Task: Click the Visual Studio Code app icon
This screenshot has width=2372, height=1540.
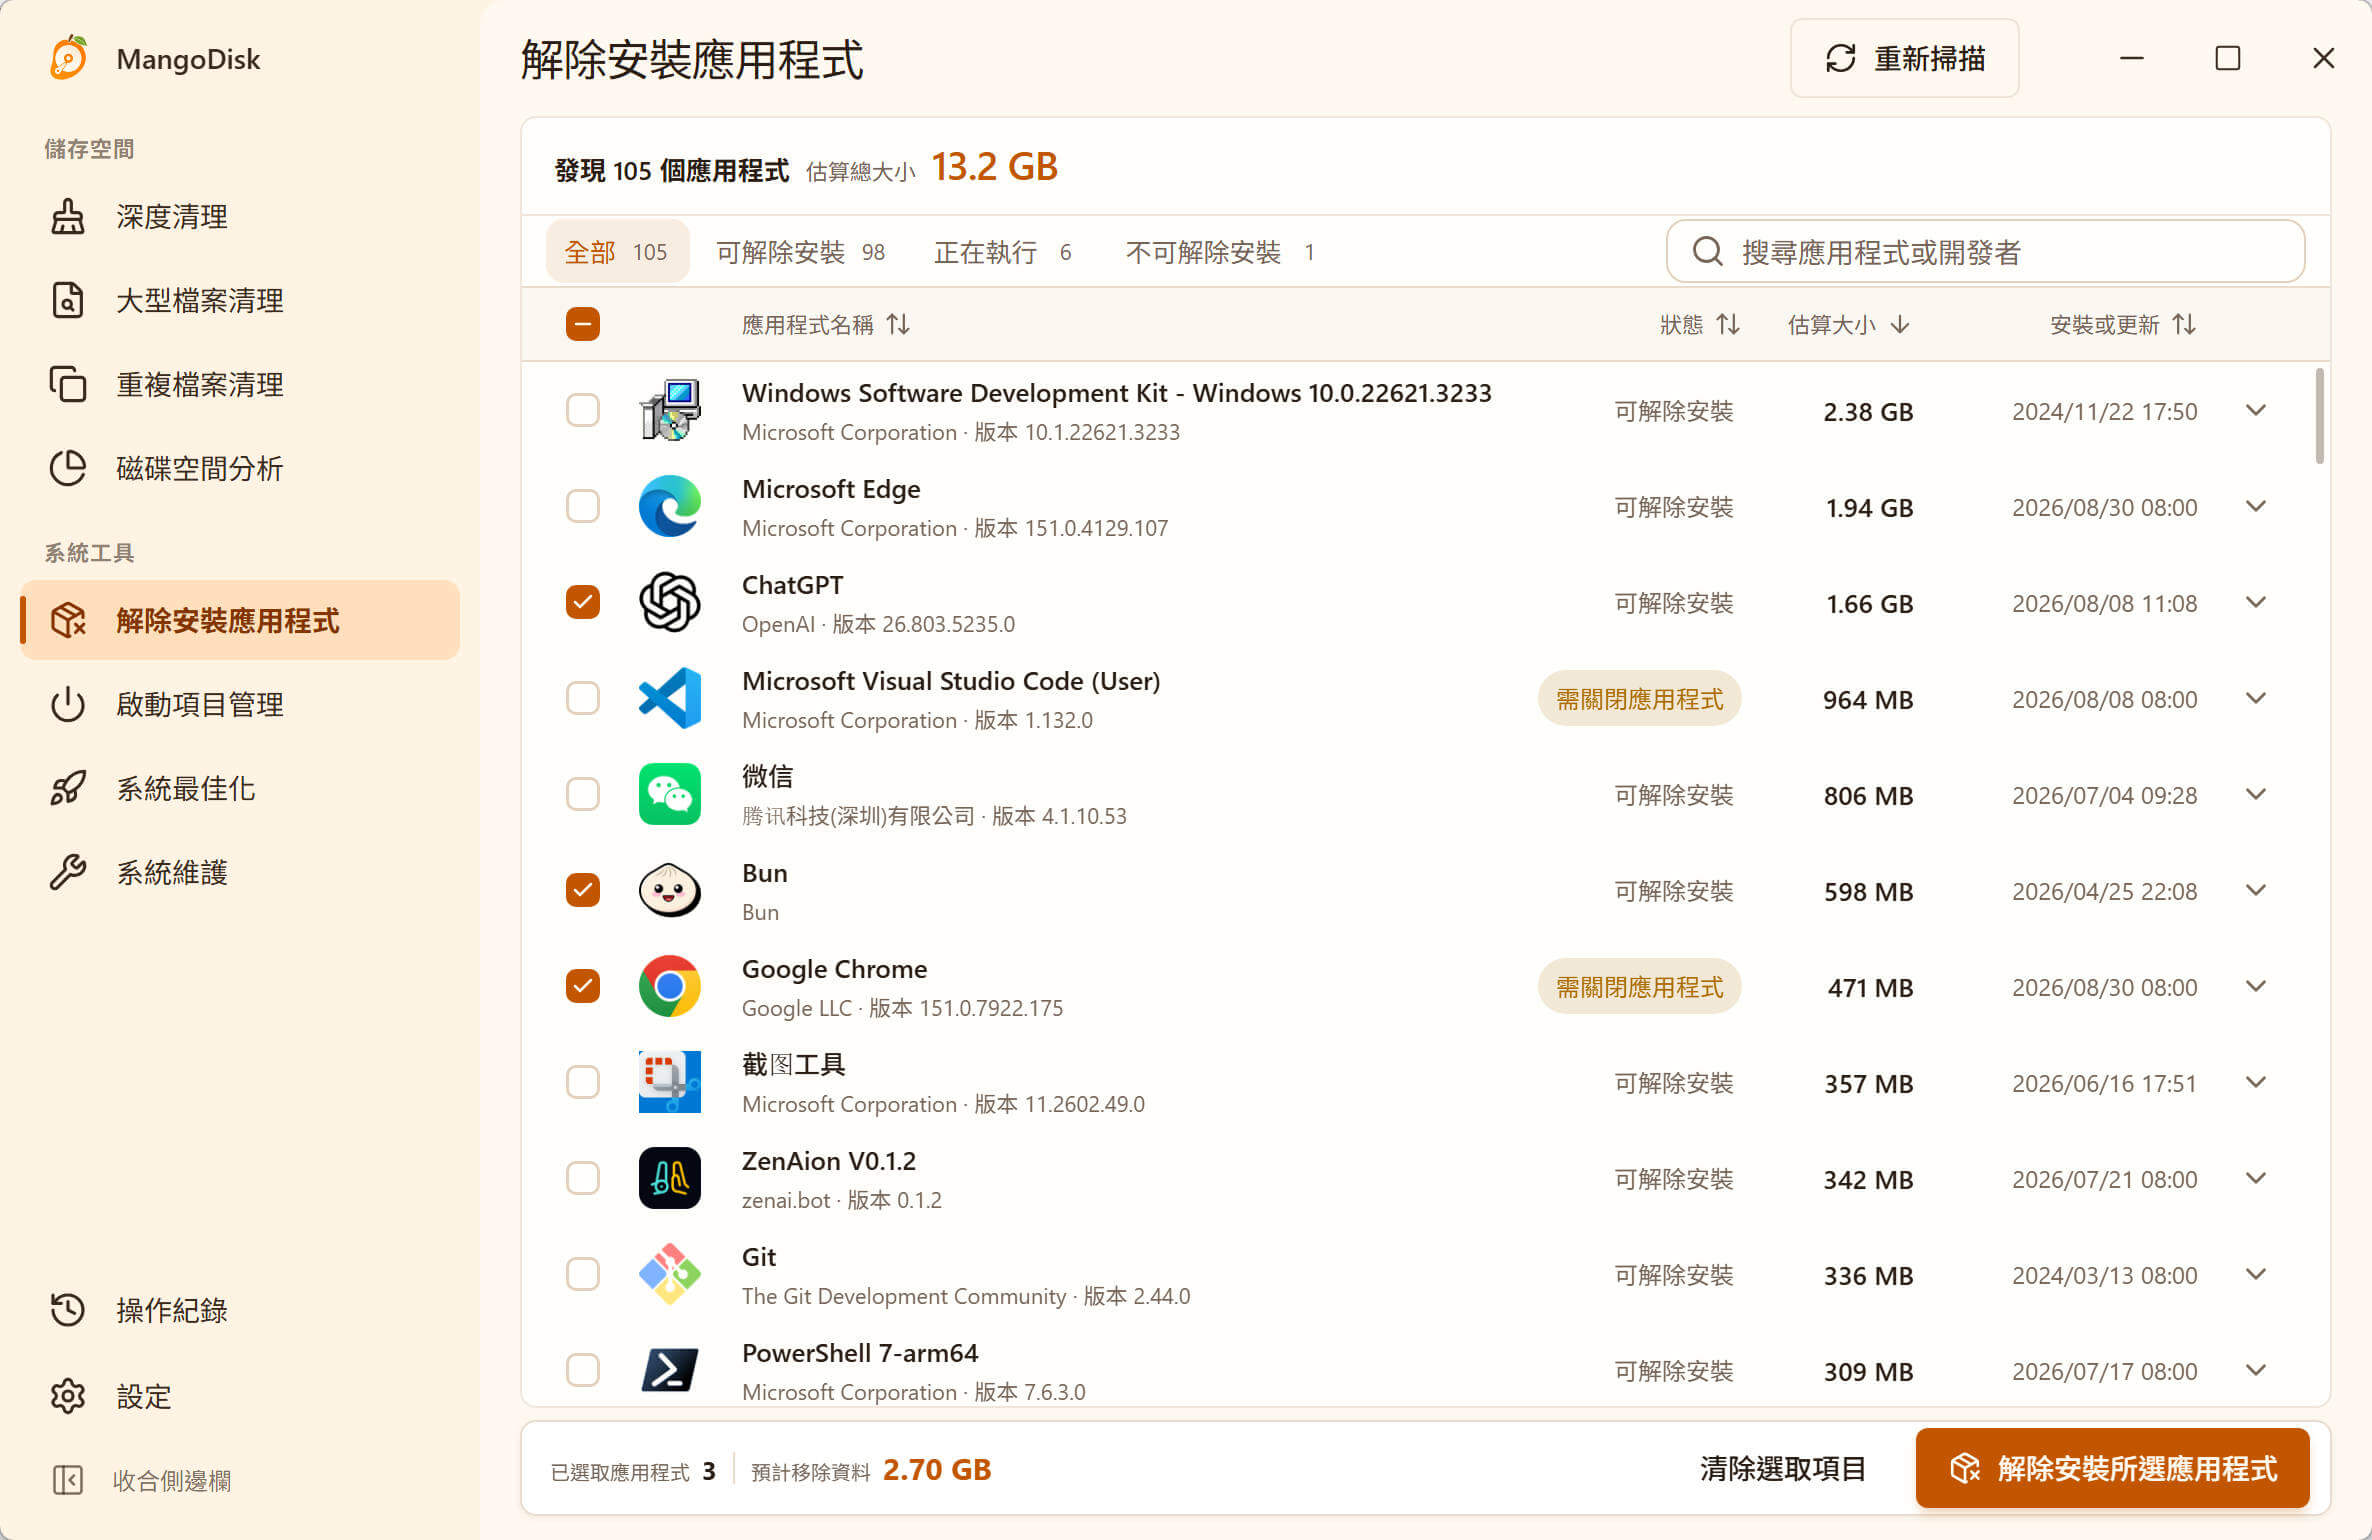Action: [670, 698]
